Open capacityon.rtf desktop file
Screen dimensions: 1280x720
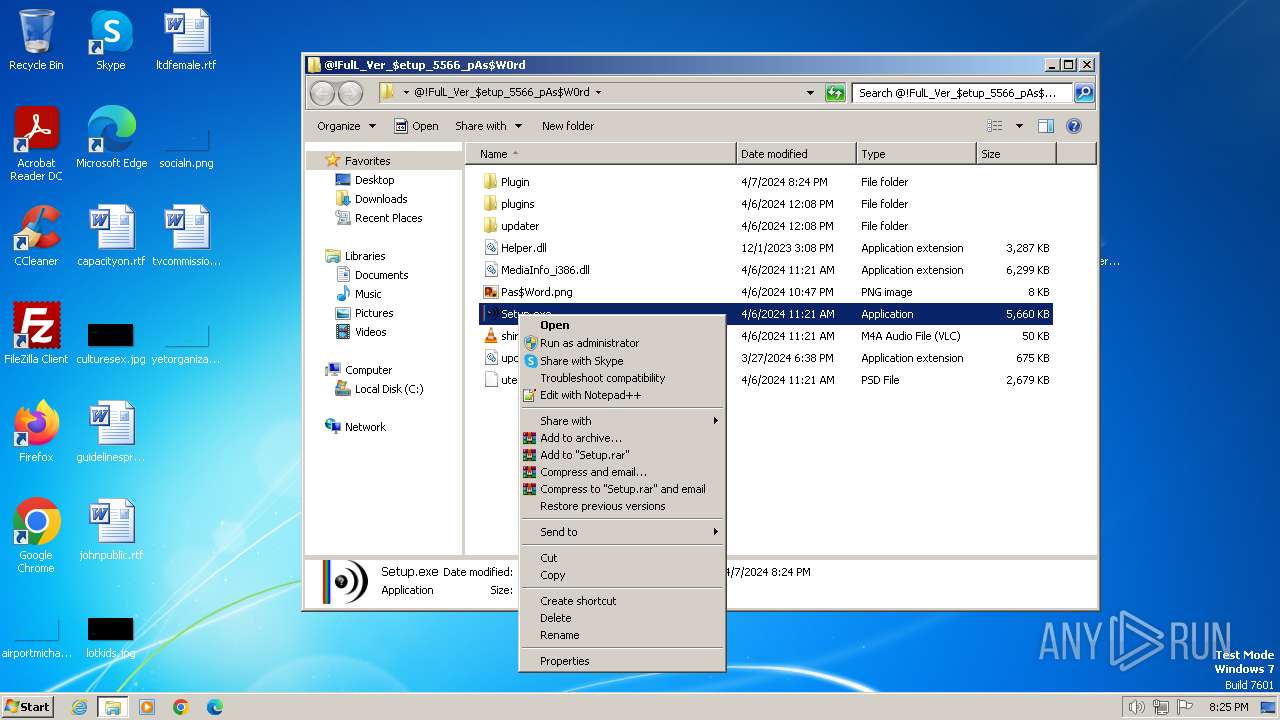111,236
